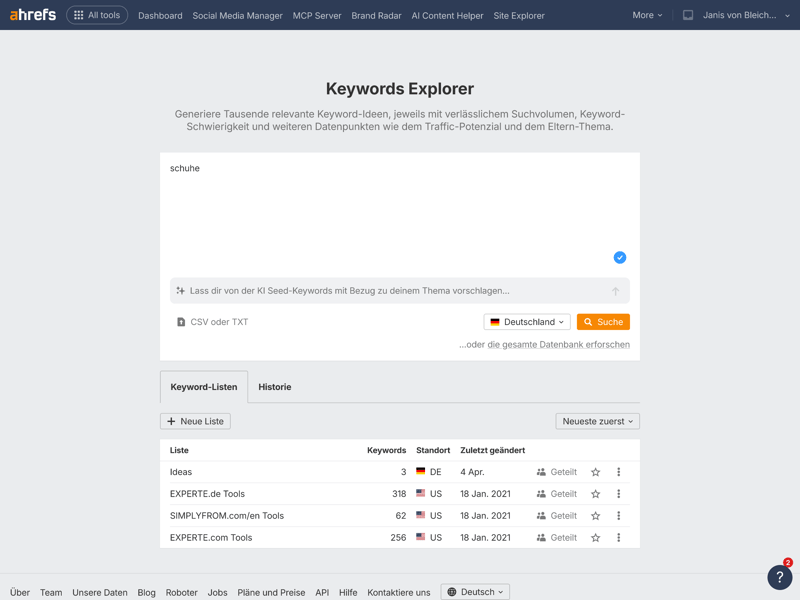Star the SIMPLYFROM.com/en Tools list
This screenshot has height=600, width=800.
tap(595, 516)
